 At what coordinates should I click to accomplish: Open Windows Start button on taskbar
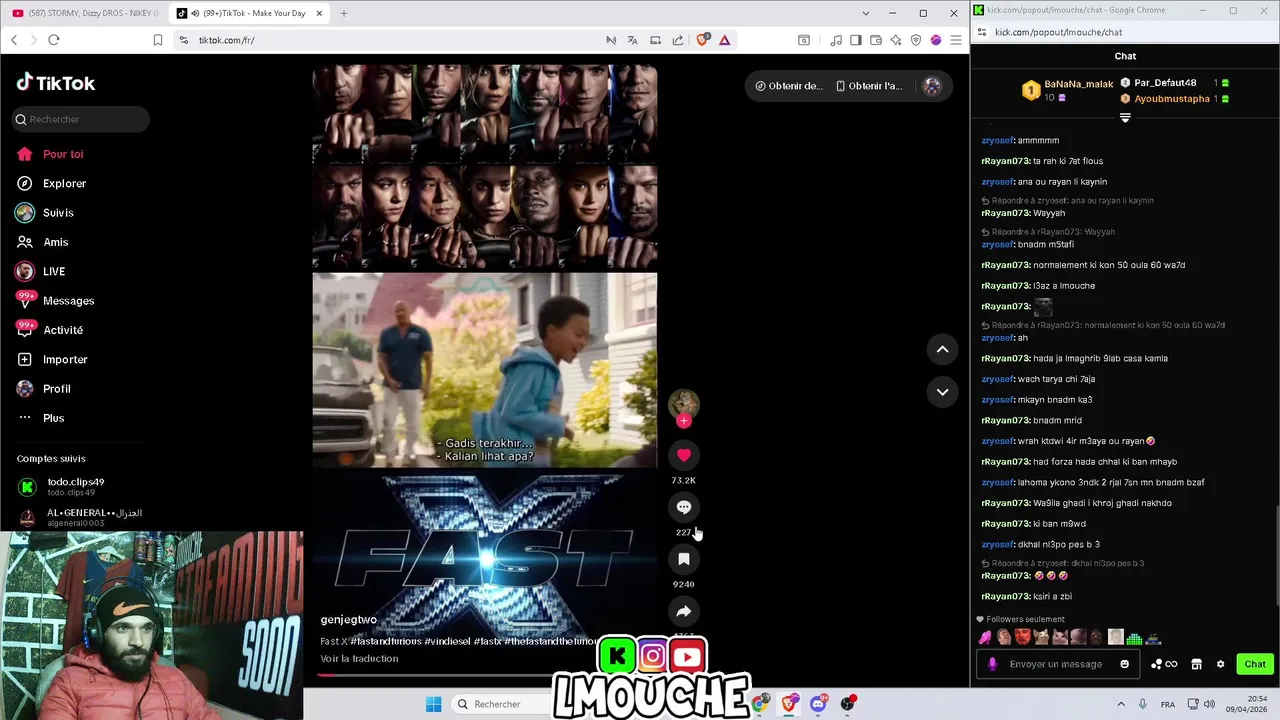tap(434, 704)
